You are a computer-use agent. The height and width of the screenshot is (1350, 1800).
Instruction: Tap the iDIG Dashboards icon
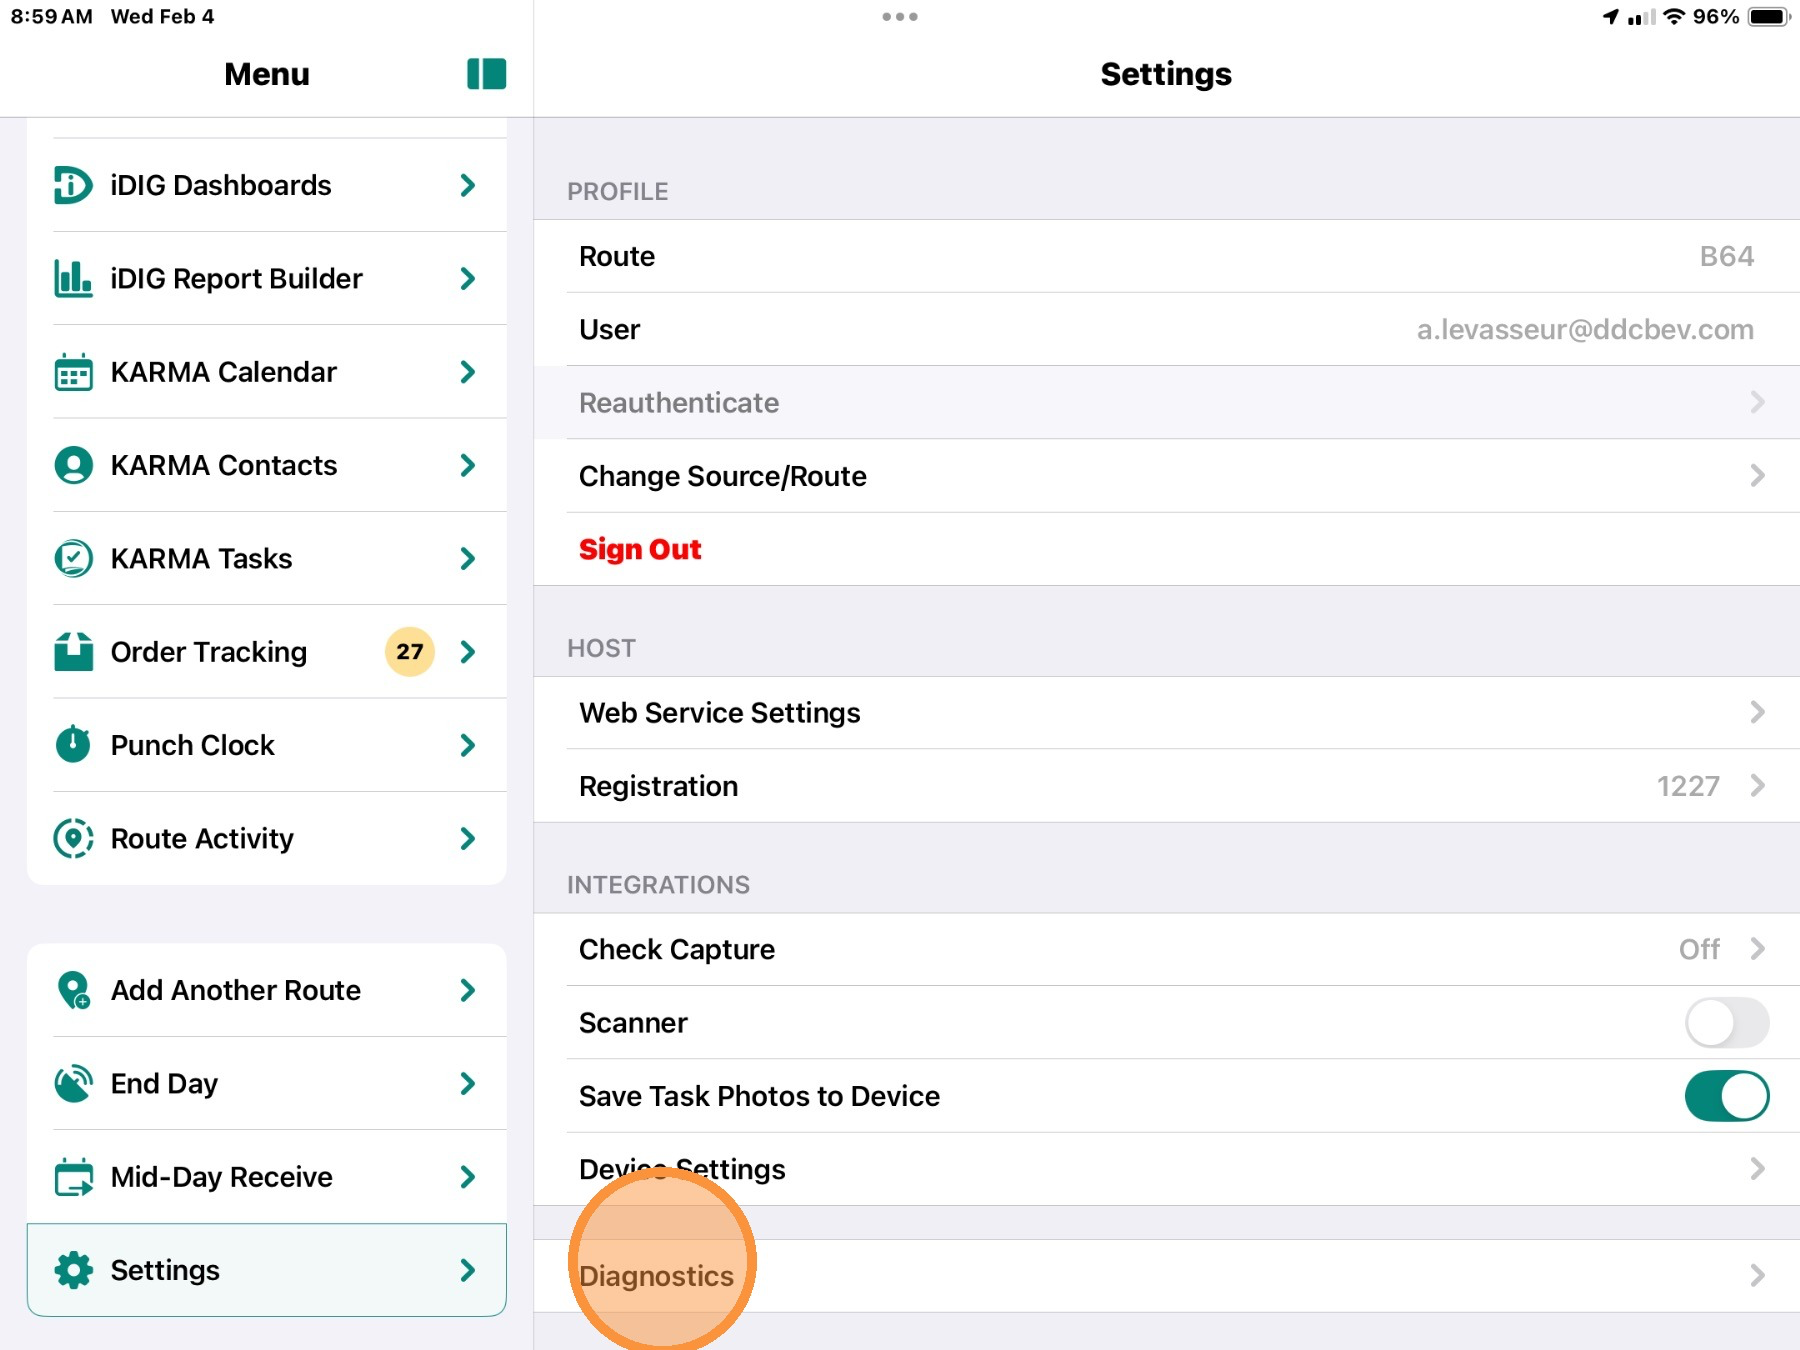click(x=73, y=185)
